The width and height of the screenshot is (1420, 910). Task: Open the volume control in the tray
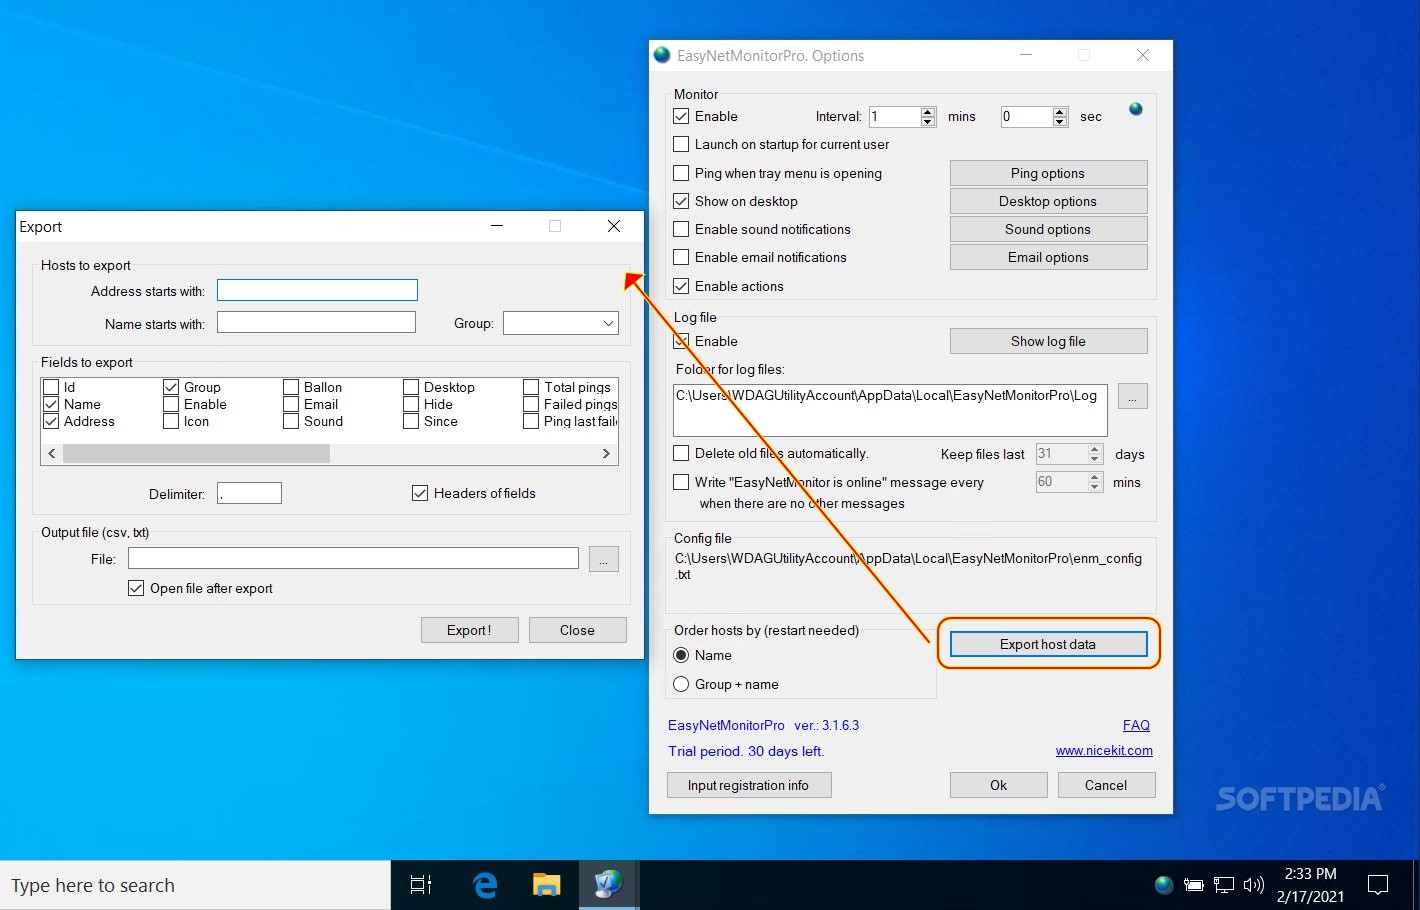1253,884
